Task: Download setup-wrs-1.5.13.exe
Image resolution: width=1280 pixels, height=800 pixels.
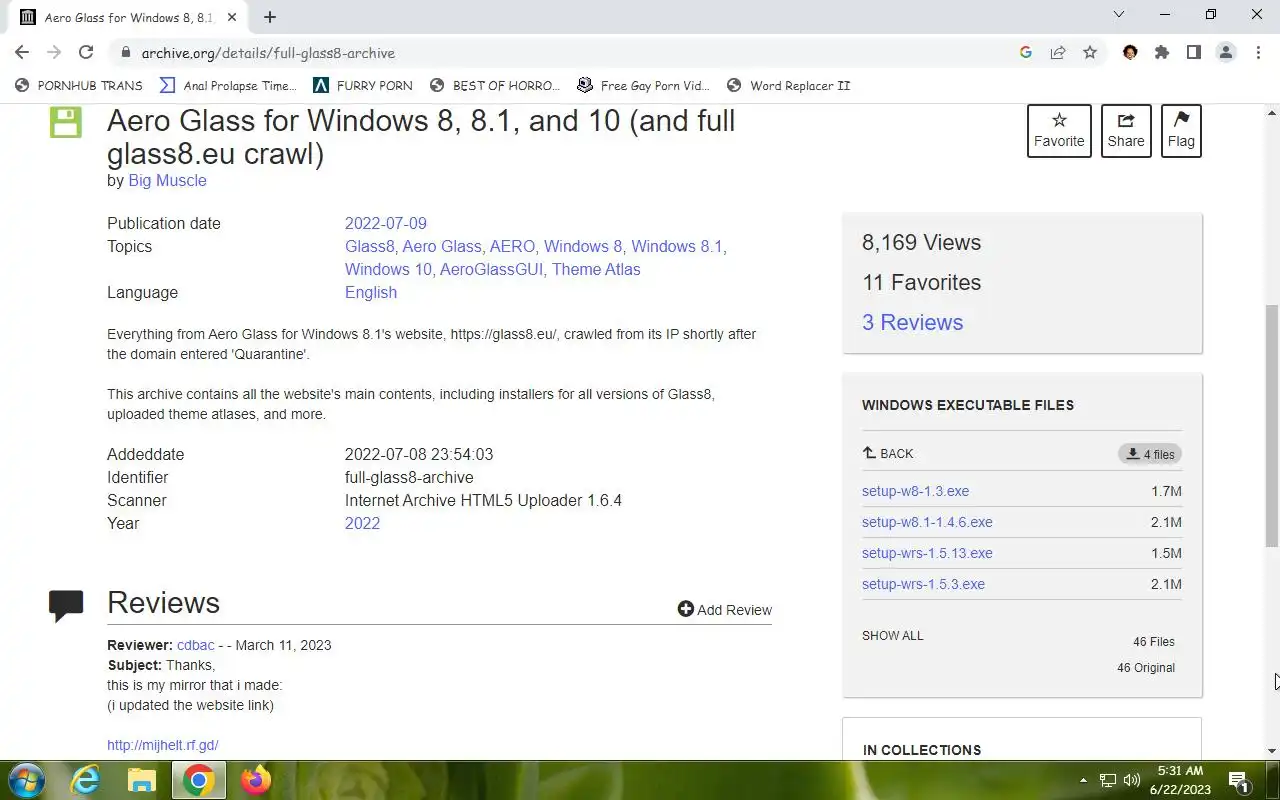Action: pyautogui.click(x=927, y=553)
